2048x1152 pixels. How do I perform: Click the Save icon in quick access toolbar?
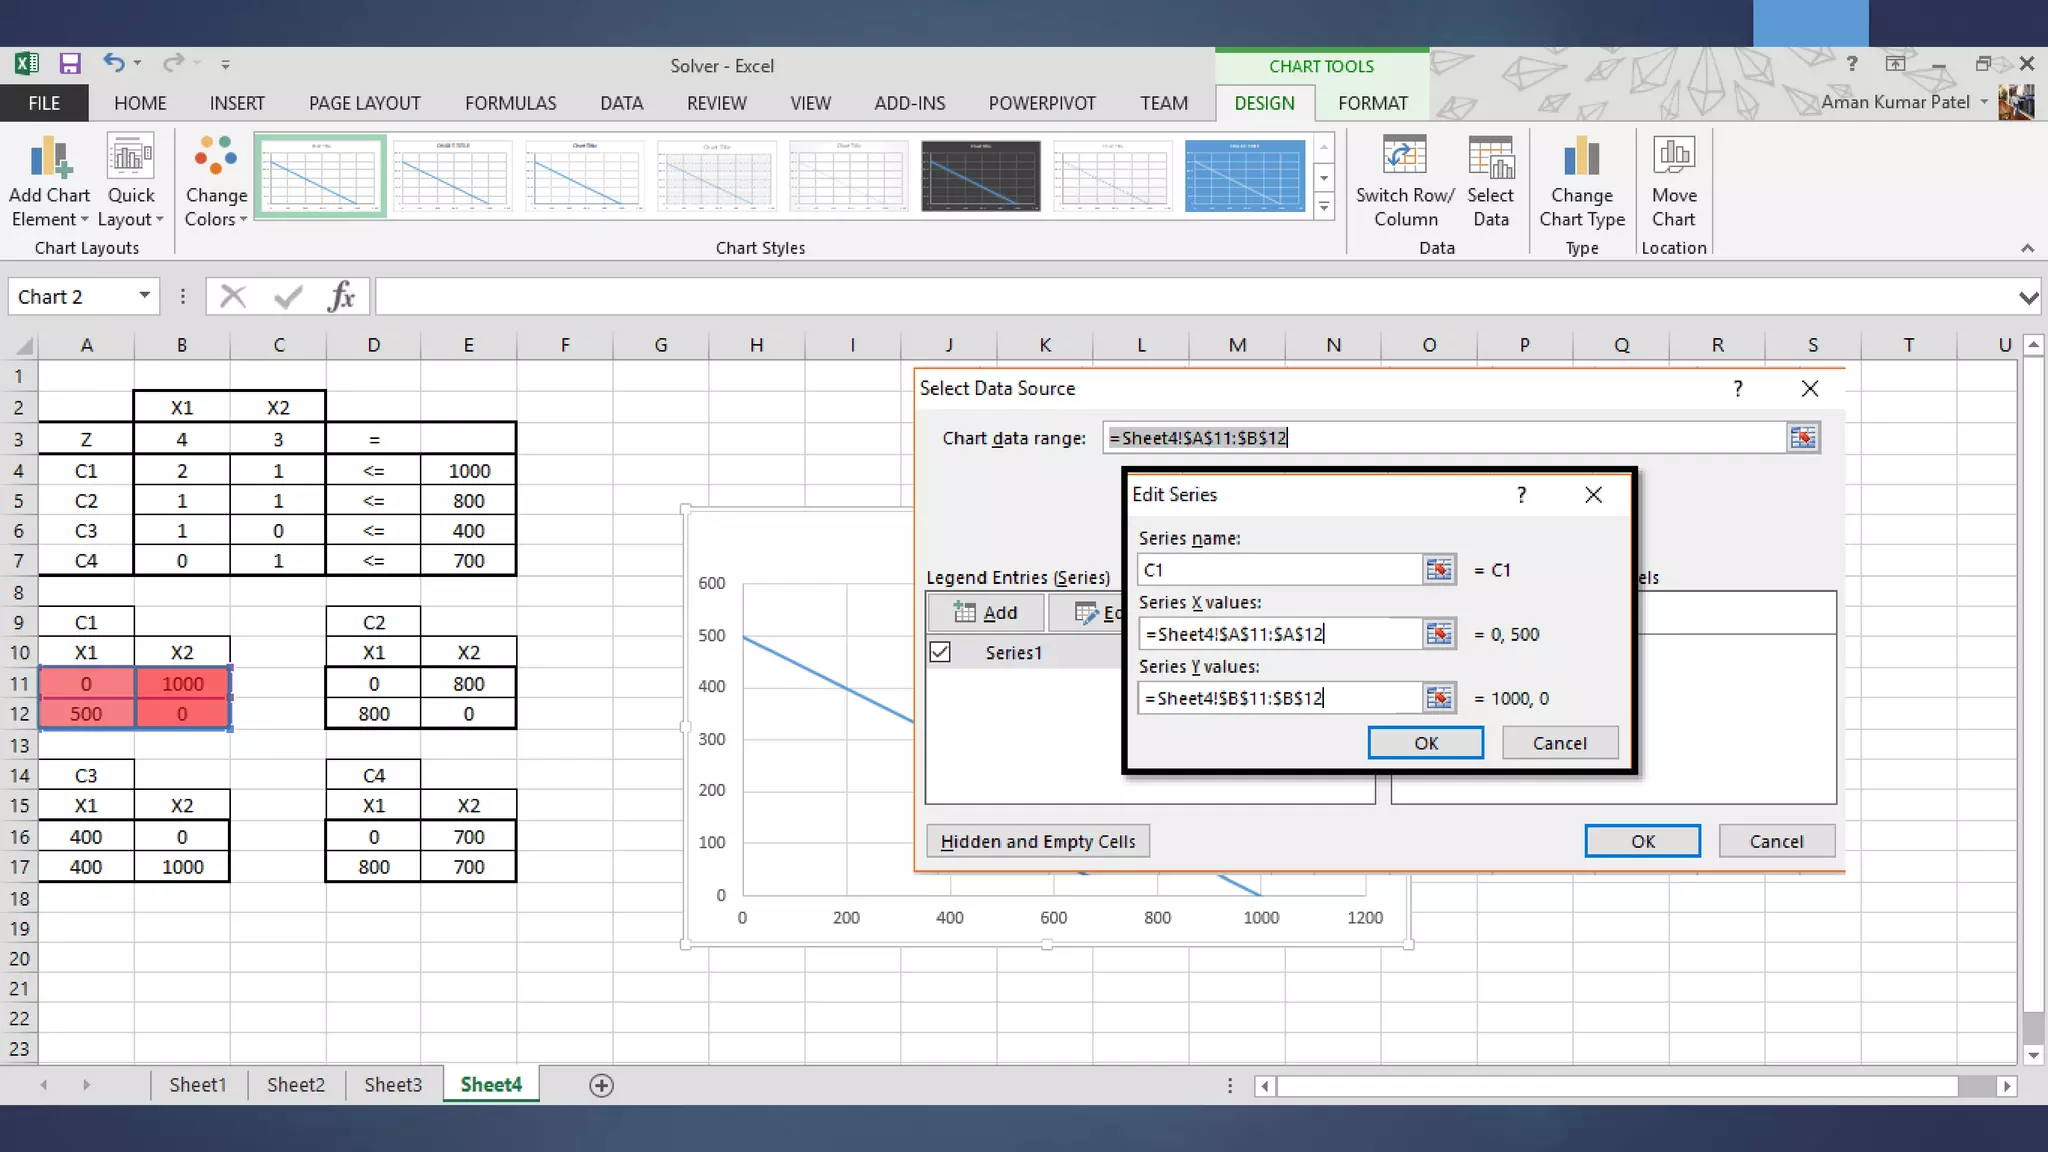coord(69,64)
